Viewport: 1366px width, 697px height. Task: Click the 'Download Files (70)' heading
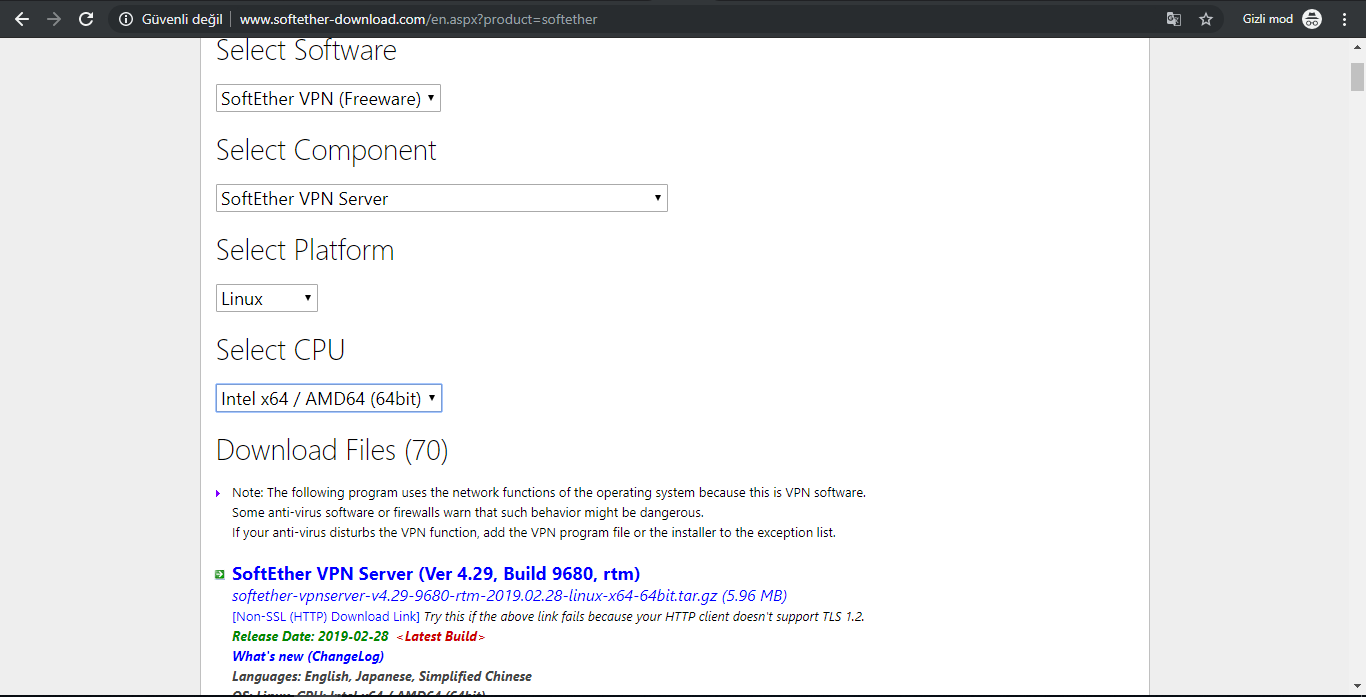[x=332, y=450]
